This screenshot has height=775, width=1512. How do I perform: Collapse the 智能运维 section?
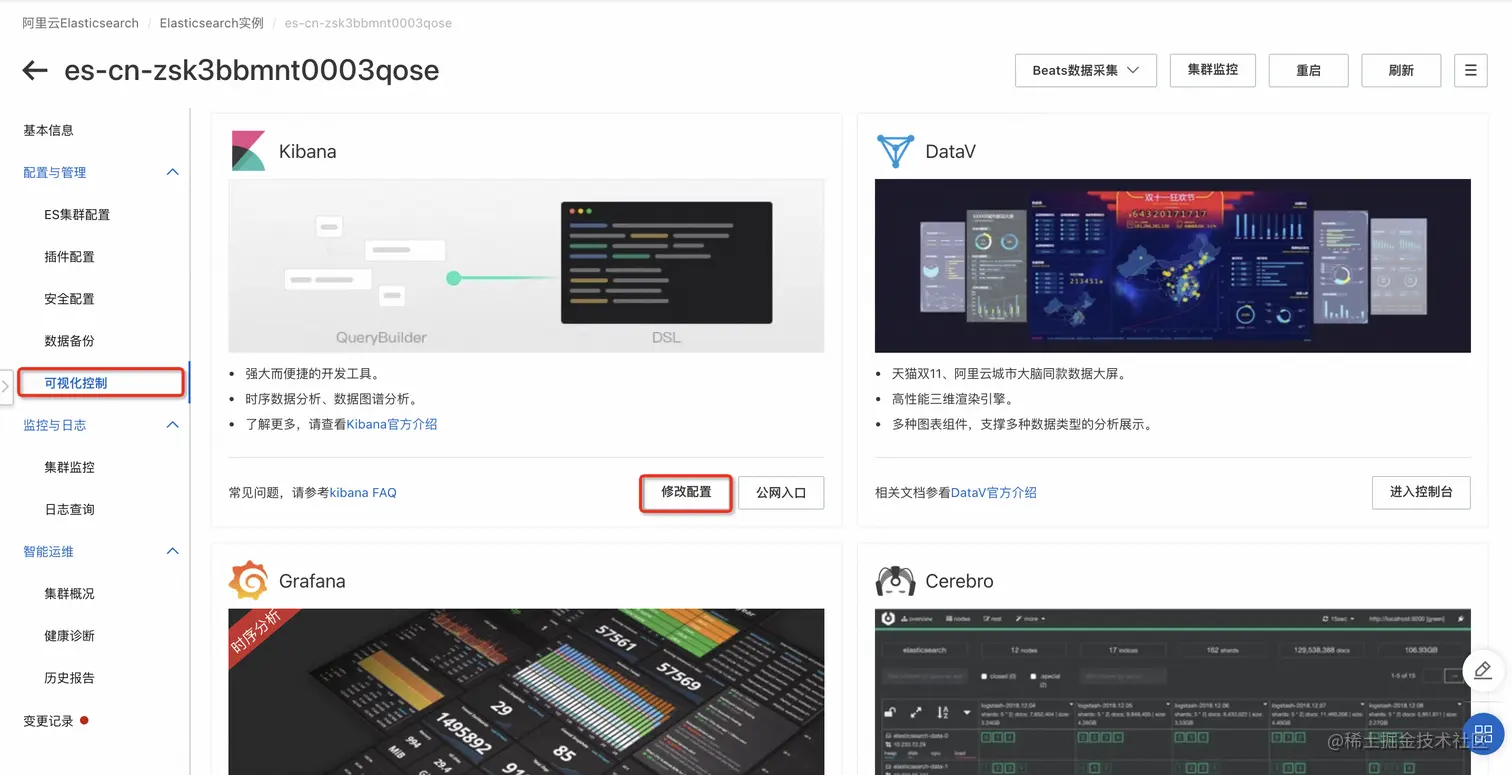172,551
